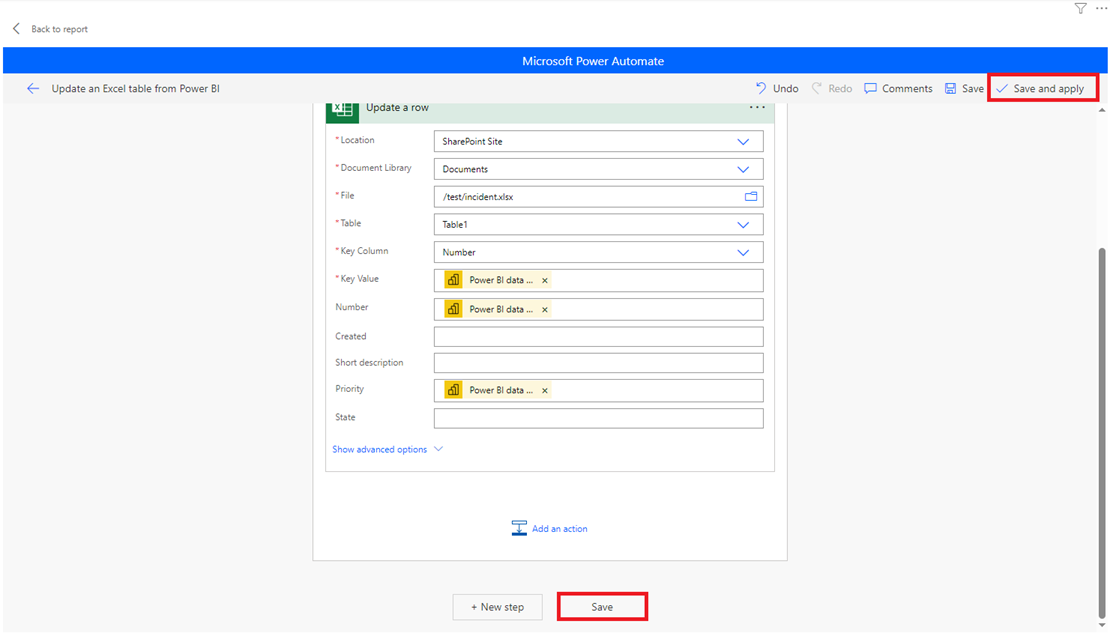Screen dimensions: 1110x636
Task: Open Comments speech bubble icon
Action: point(870,89)
